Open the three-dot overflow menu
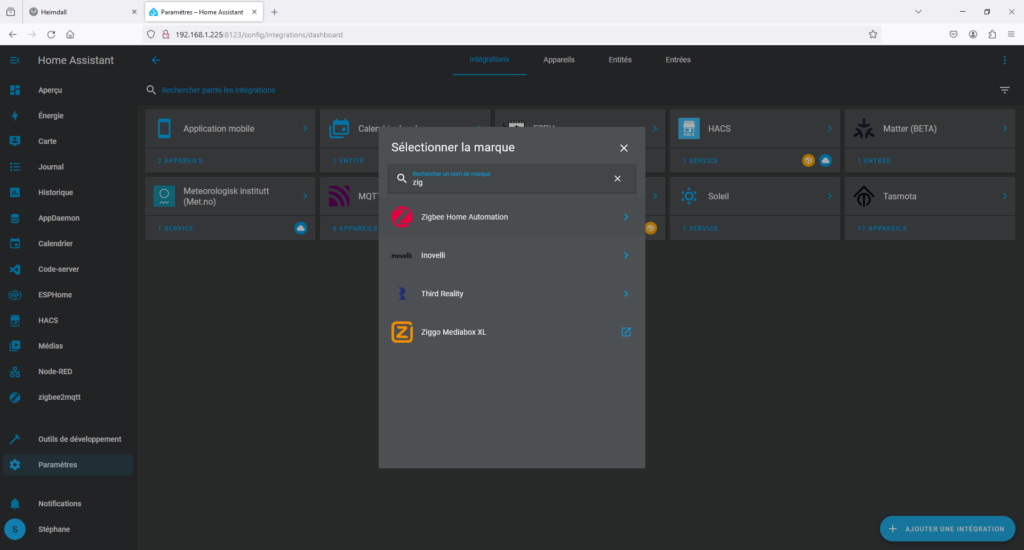This screenshot has height=550, width=1024. pos(1005,60)
